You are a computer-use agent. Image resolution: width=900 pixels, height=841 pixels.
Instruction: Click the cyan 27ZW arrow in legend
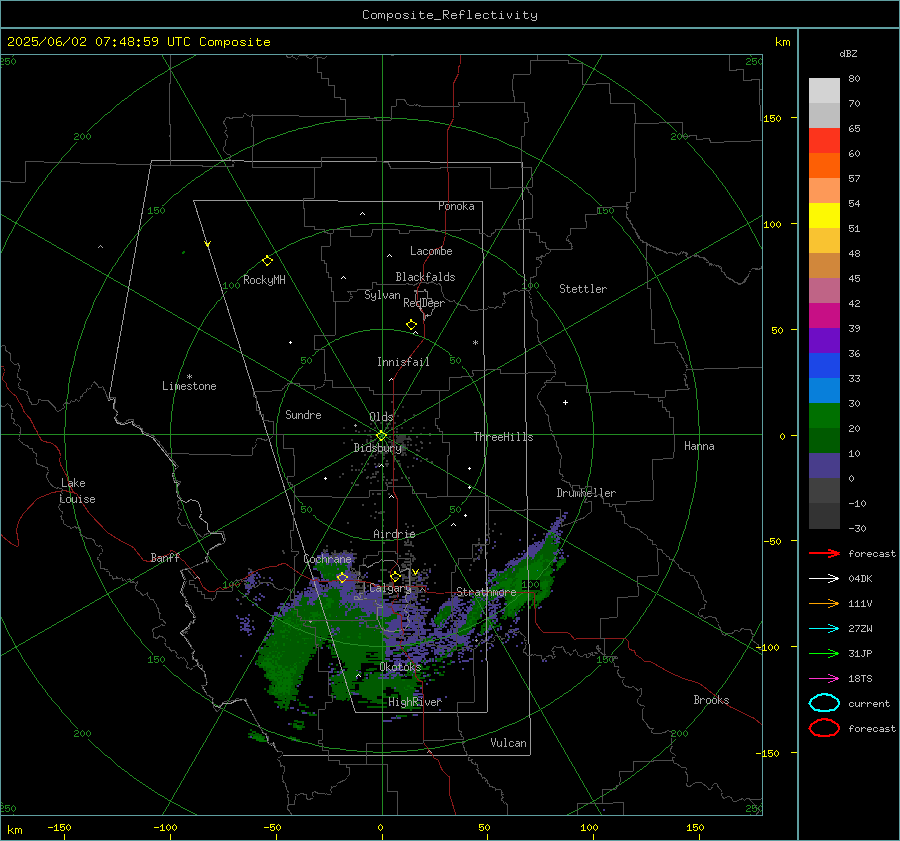[824, 629]
